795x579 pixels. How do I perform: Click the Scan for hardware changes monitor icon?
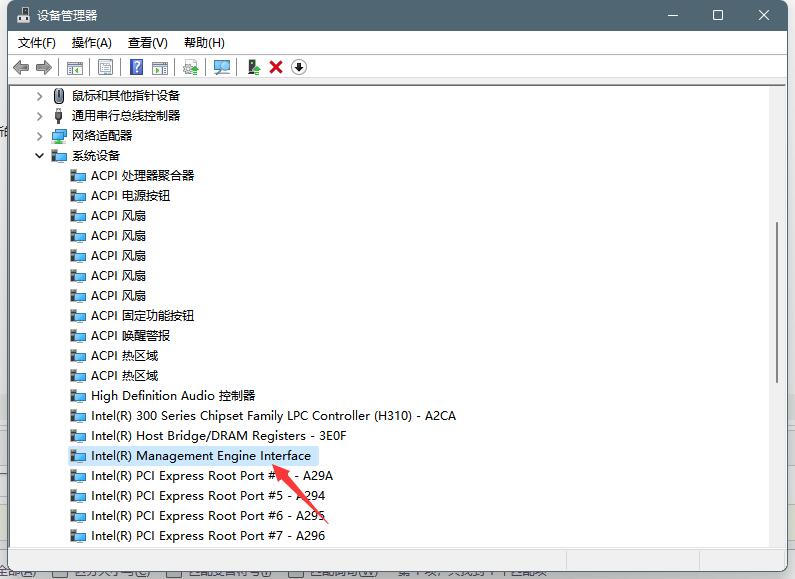point(222,67)
